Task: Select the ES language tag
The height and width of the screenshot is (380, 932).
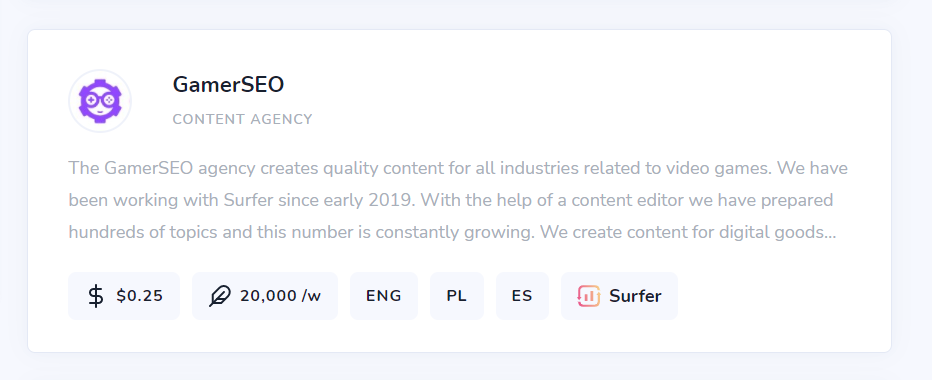Action: (522, 296)
